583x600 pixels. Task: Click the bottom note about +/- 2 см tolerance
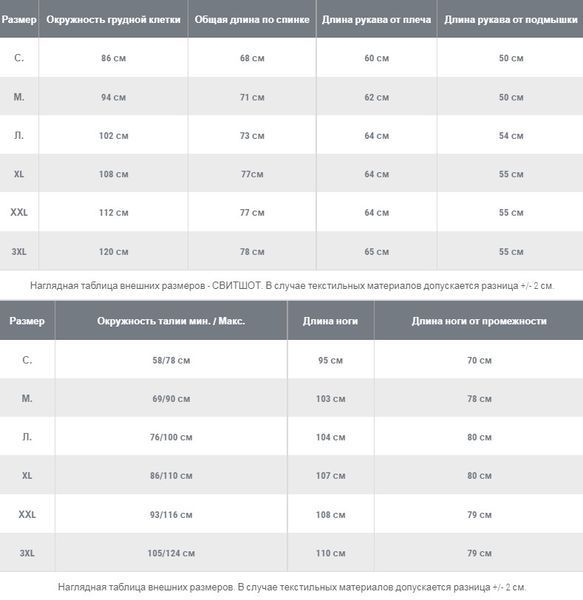292,587
